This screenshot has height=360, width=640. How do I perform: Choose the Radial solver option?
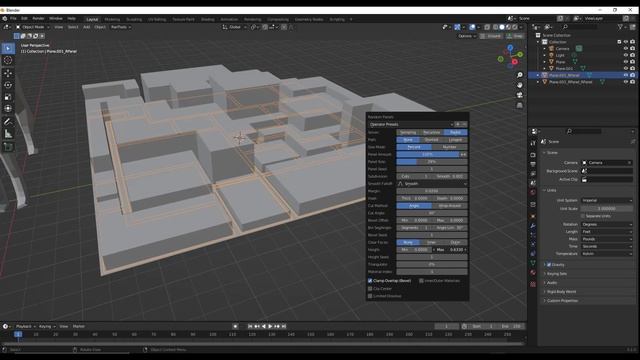tap(456, 132)
